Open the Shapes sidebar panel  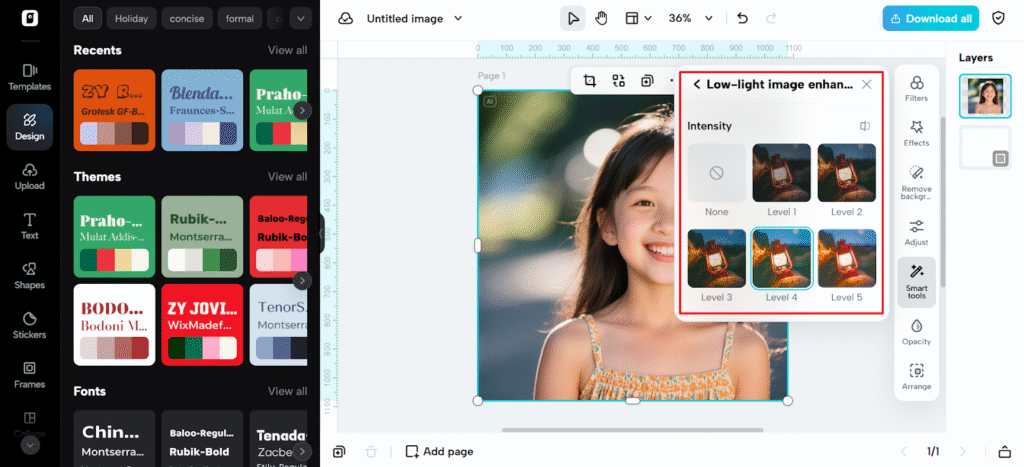pos(29,274)
